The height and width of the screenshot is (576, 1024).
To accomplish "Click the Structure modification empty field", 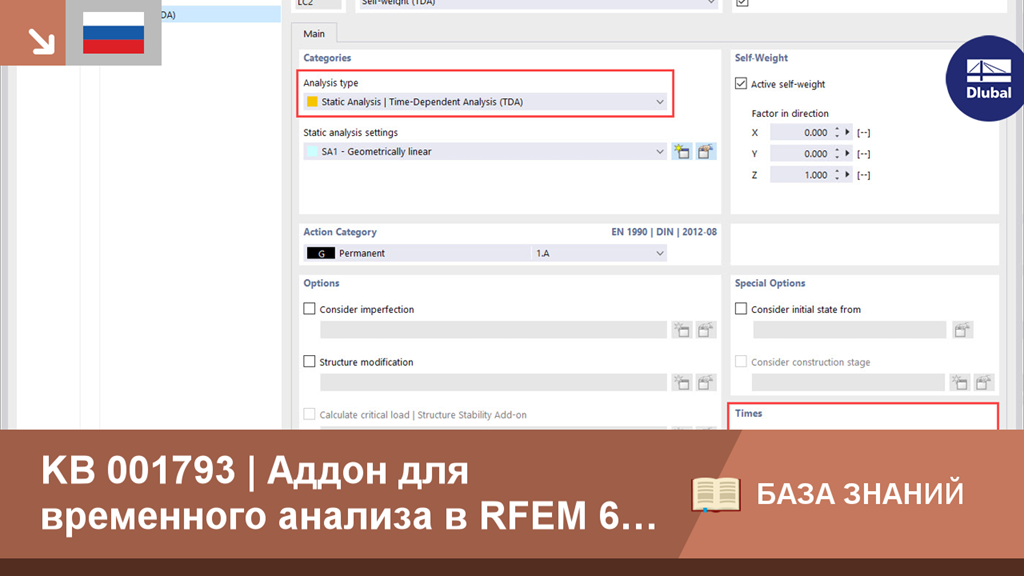I will (493, 382).
